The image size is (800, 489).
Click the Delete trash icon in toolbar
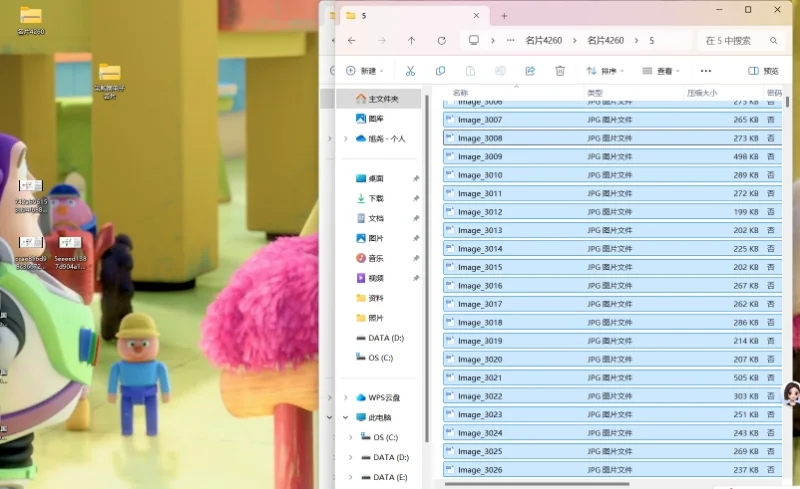(560, 71)
